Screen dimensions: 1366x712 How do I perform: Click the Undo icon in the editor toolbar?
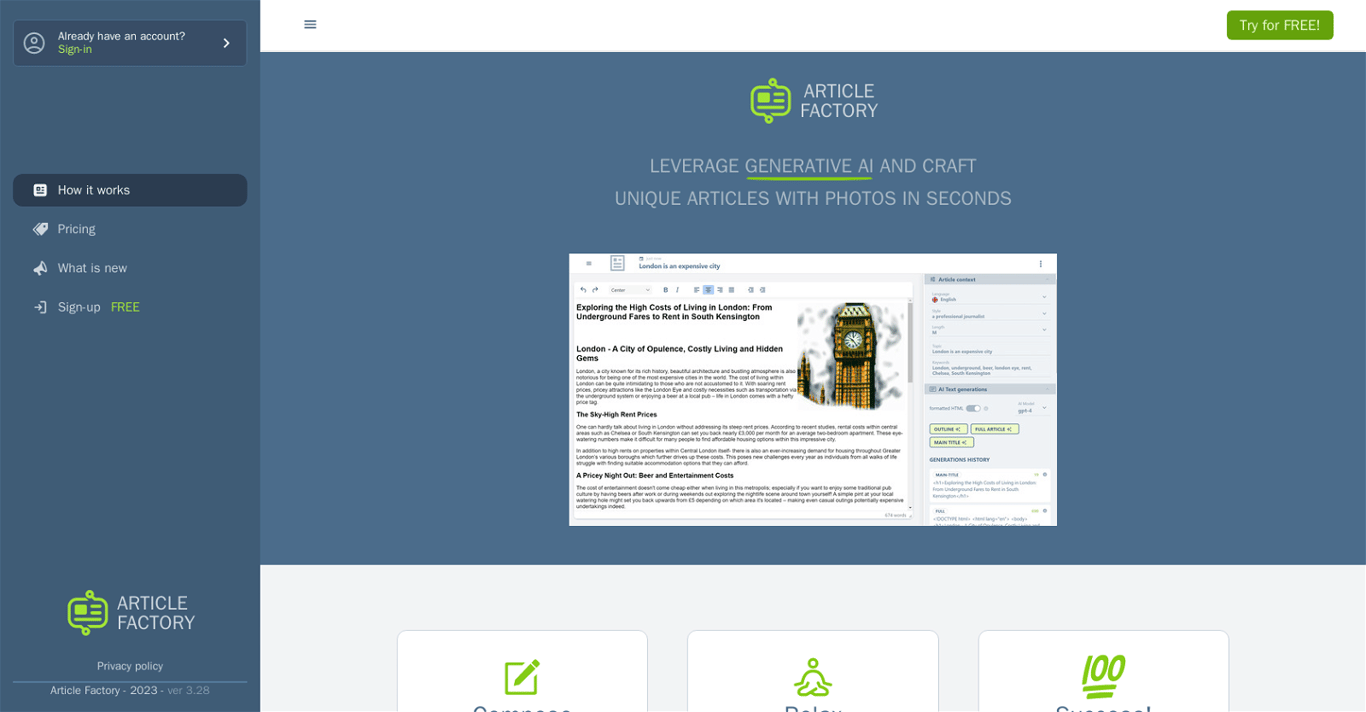point(583,290)
